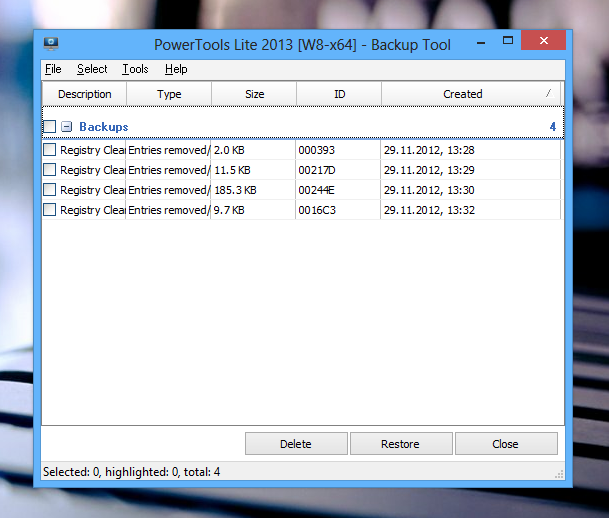Sort by the Size column header
This screenshot has height=518, width=609.
(254, 94)
